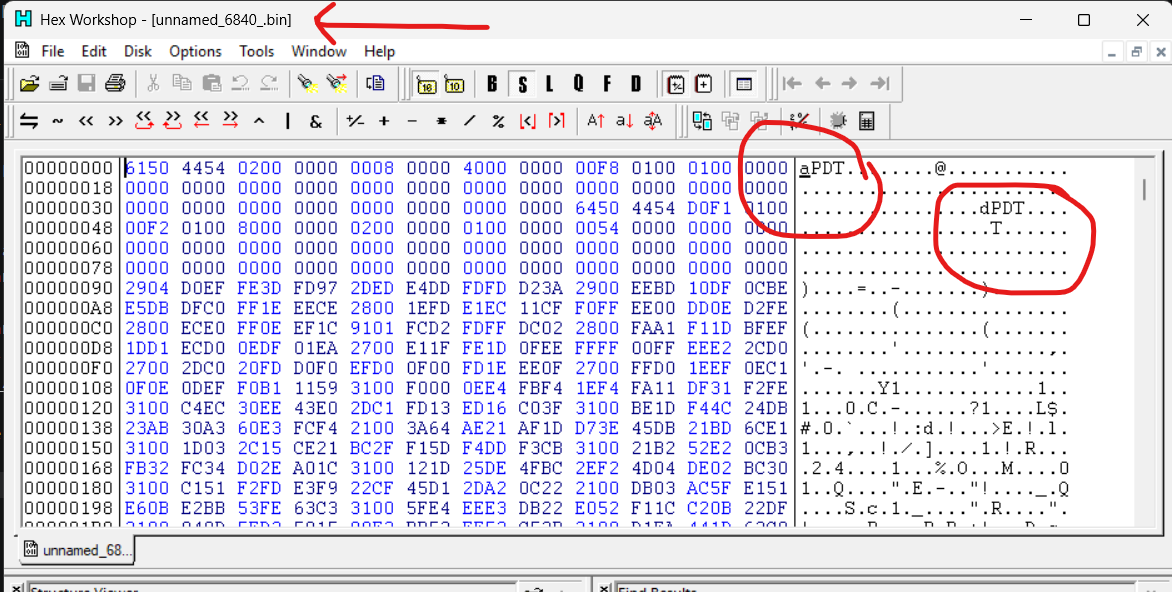Convert to lower case a-down icon
The image size is (1172, 592).
pyautogui.click(x=624, y=120)
